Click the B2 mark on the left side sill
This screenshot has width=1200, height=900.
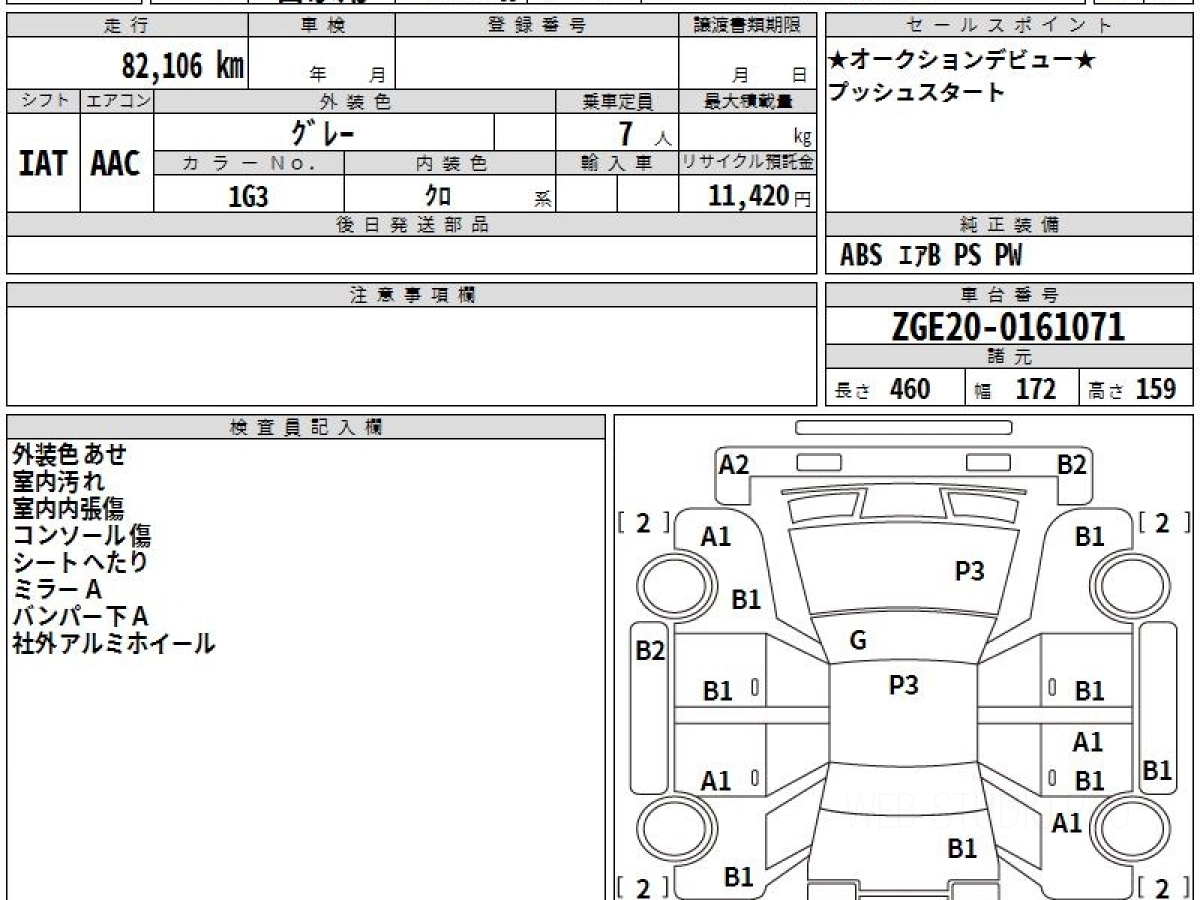point(650,651)
